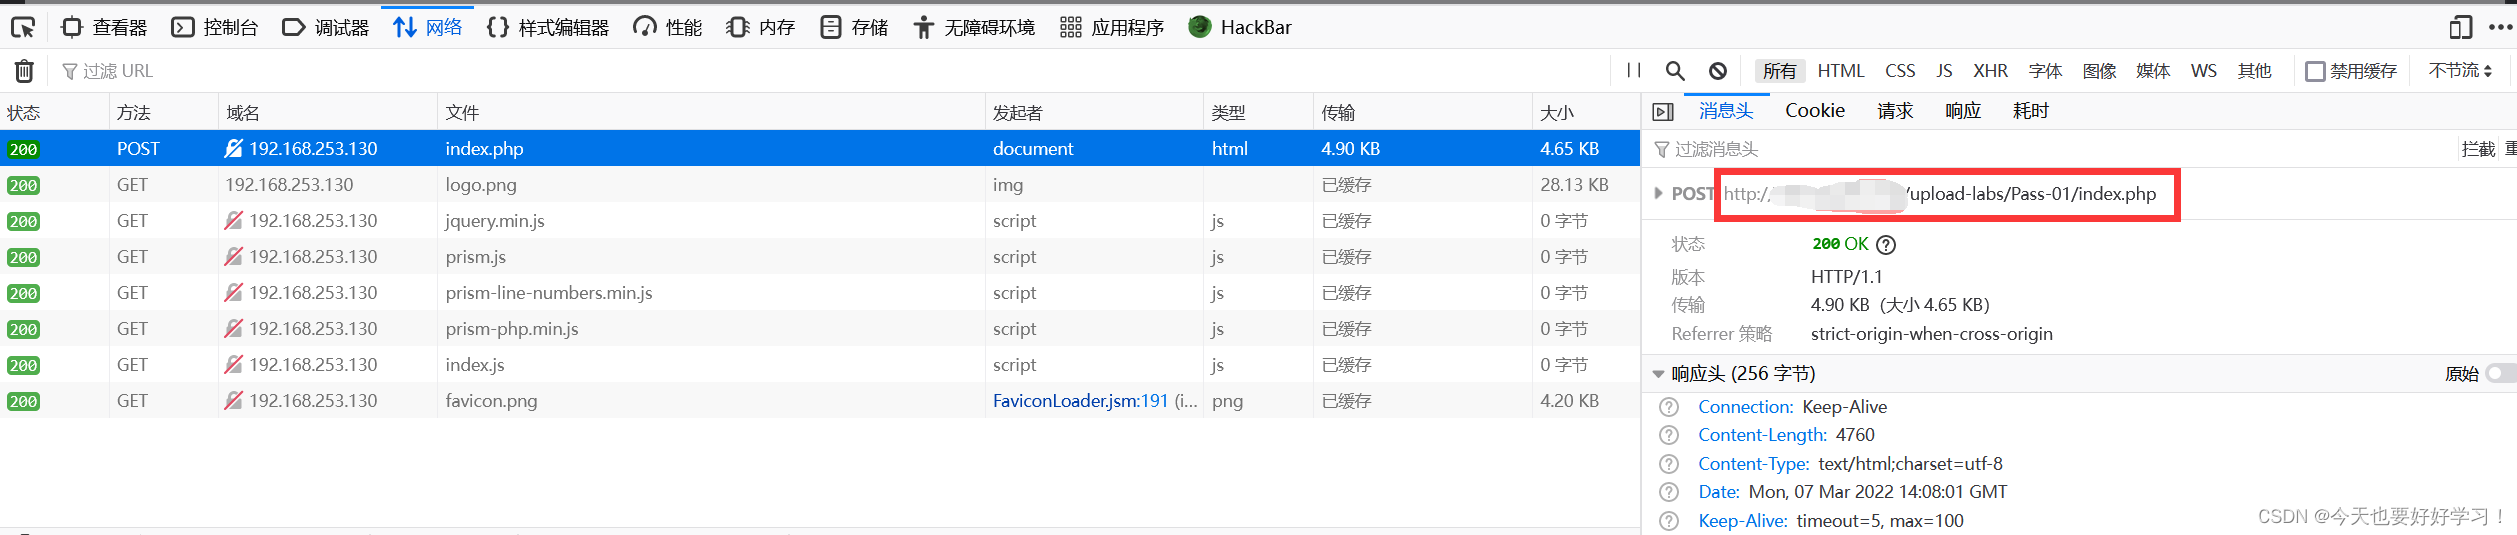Filter requests by 图像 images

[2099, 71]
